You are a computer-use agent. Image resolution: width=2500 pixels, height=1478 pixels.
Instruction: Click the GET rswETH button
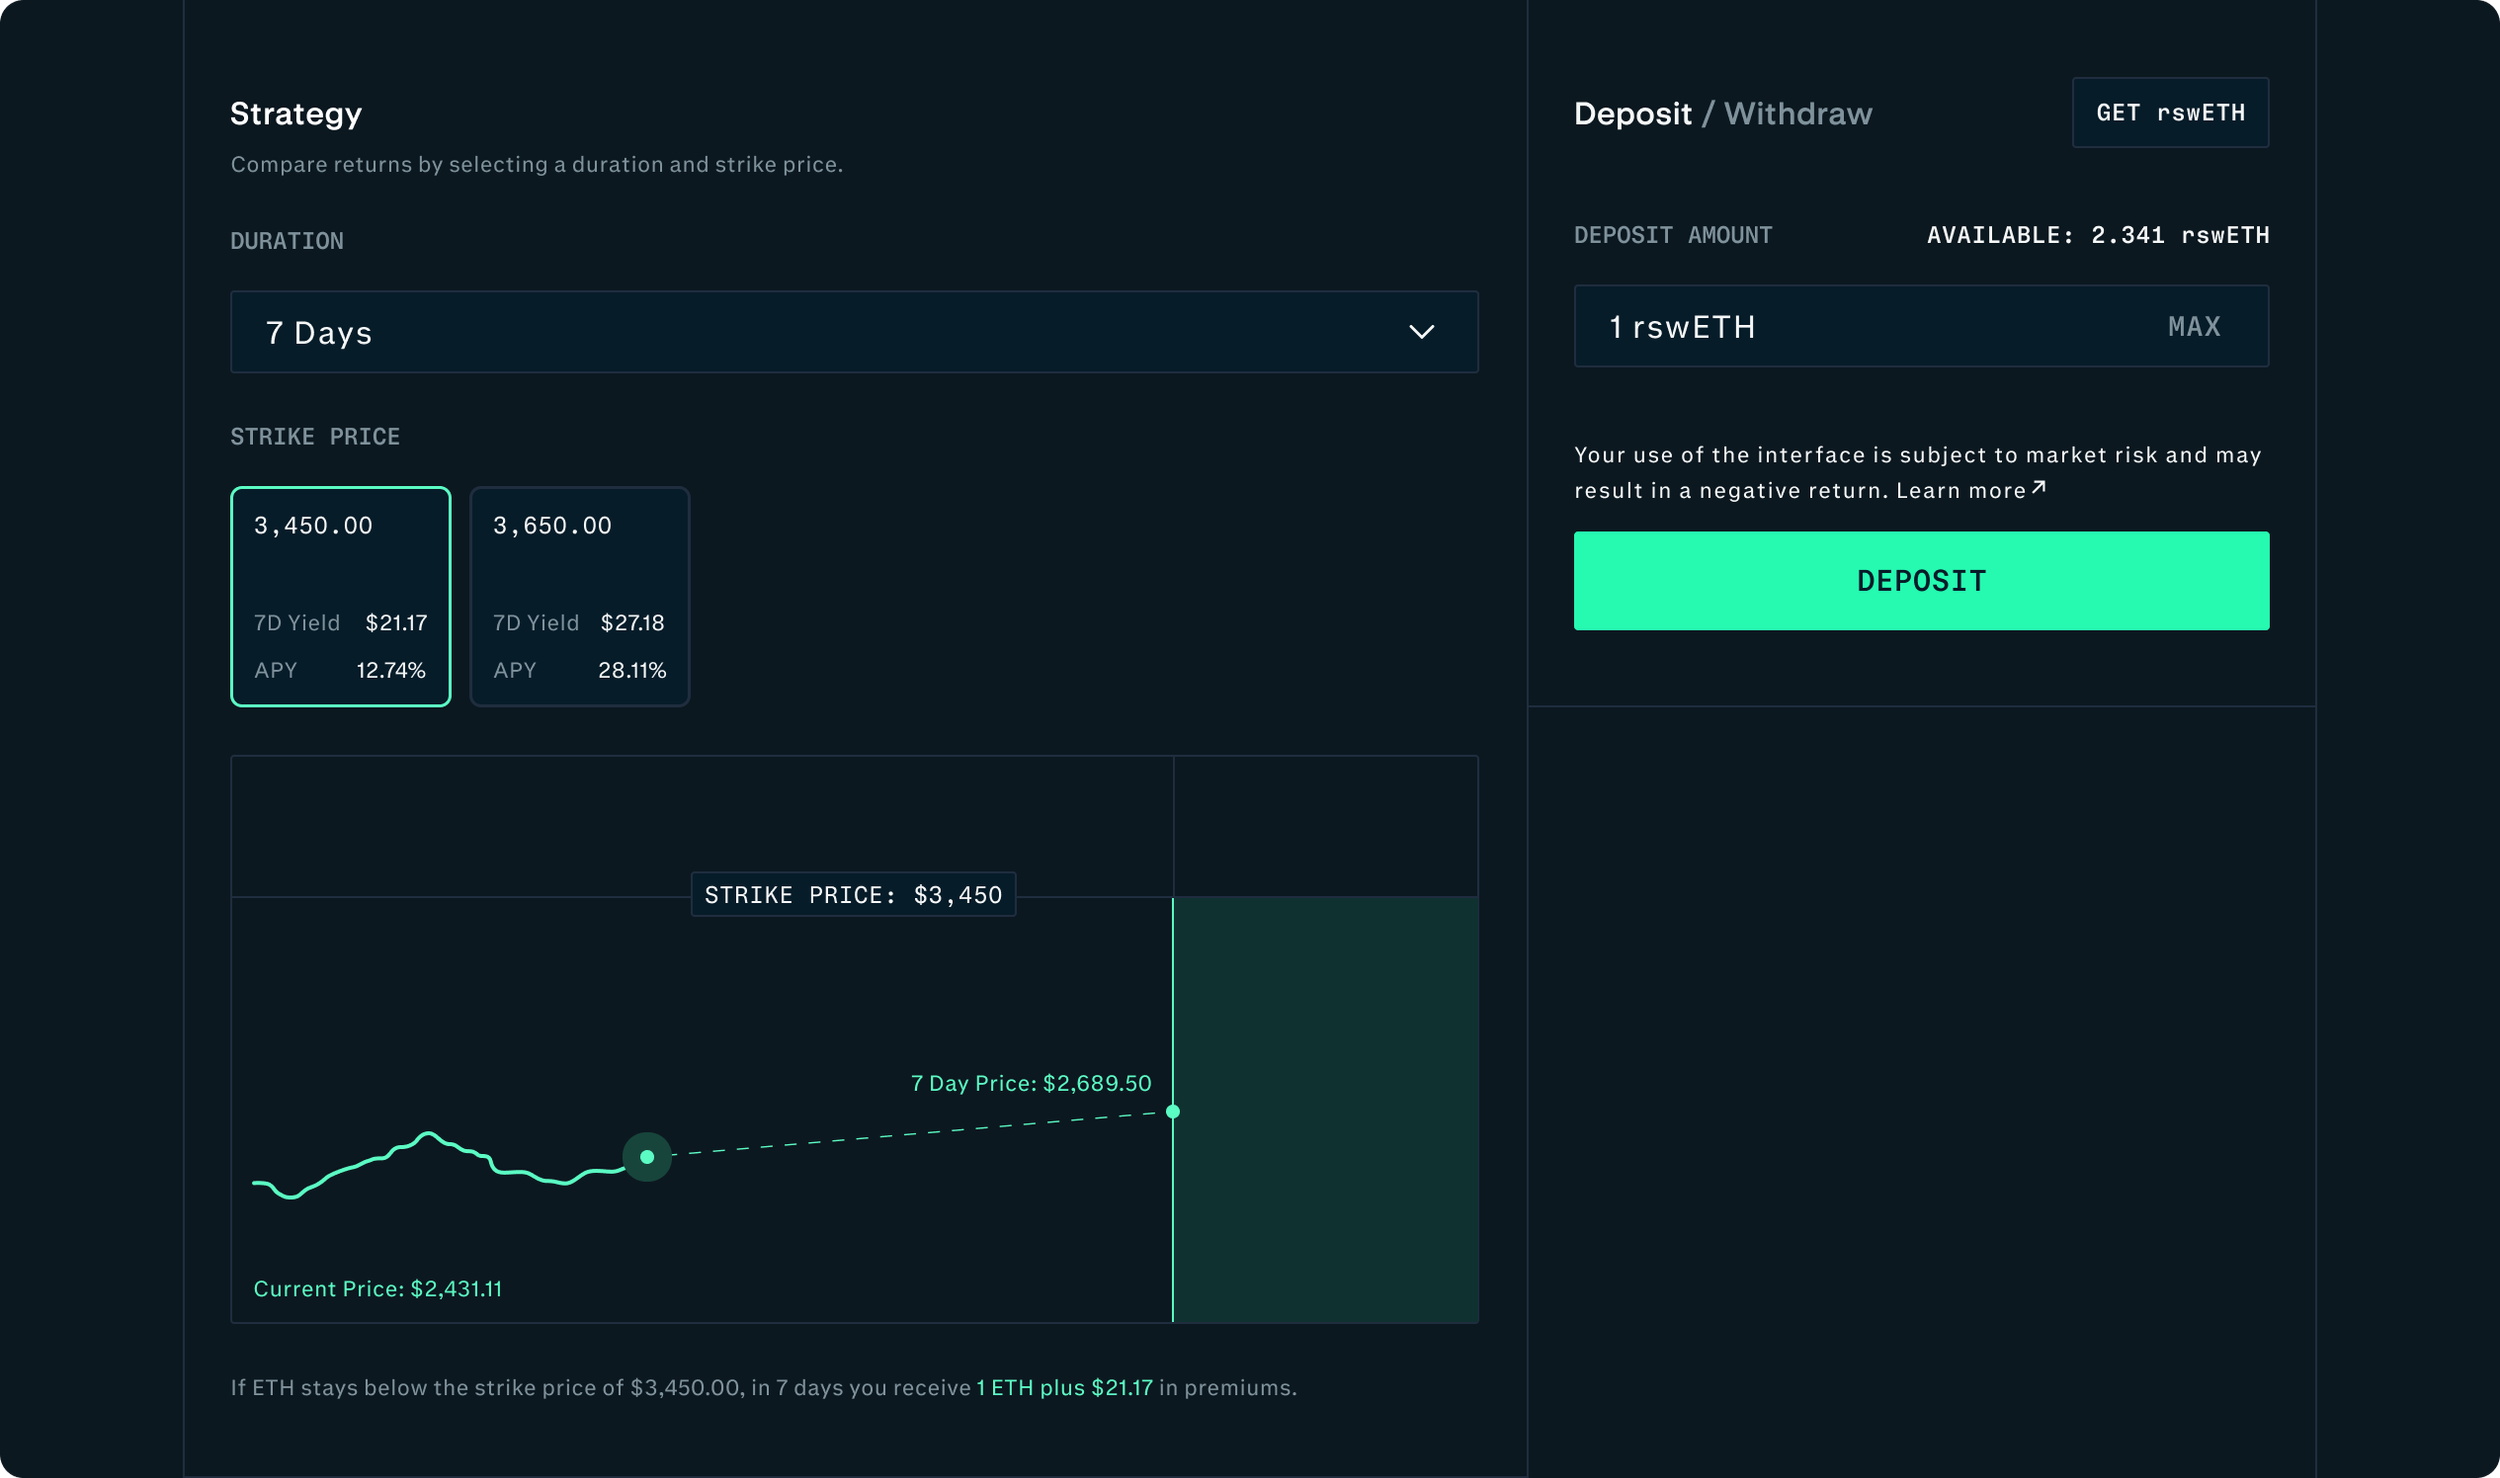tap(2170, 113)
